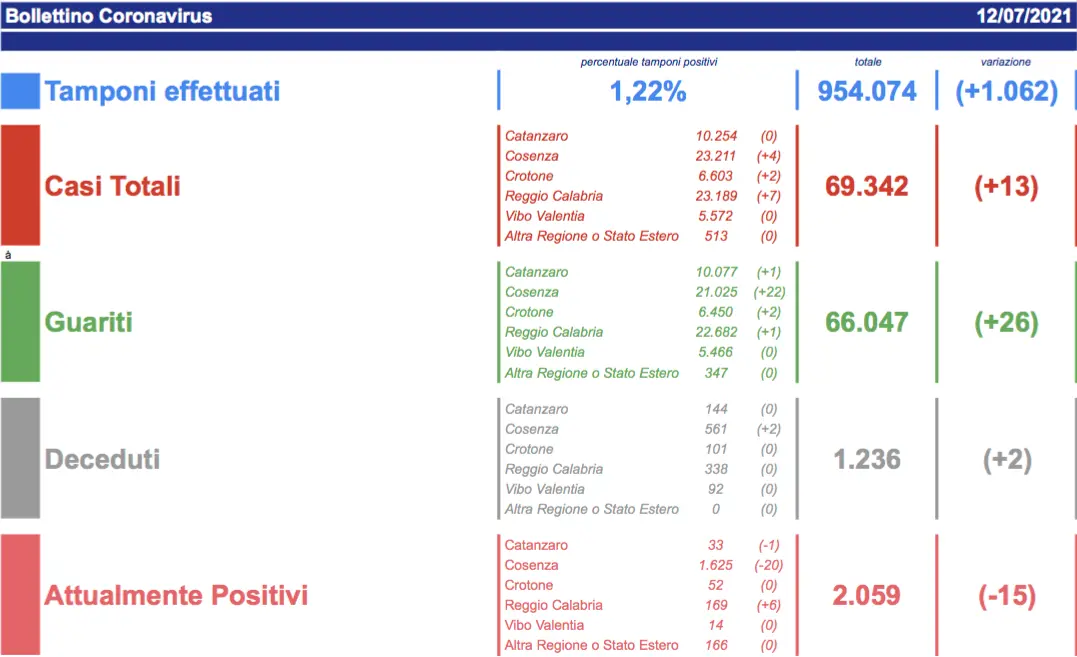Click Reggio Calabria cases change (+7)
The width and height of the screenshot is (1077, 657).
click(769, 196)
